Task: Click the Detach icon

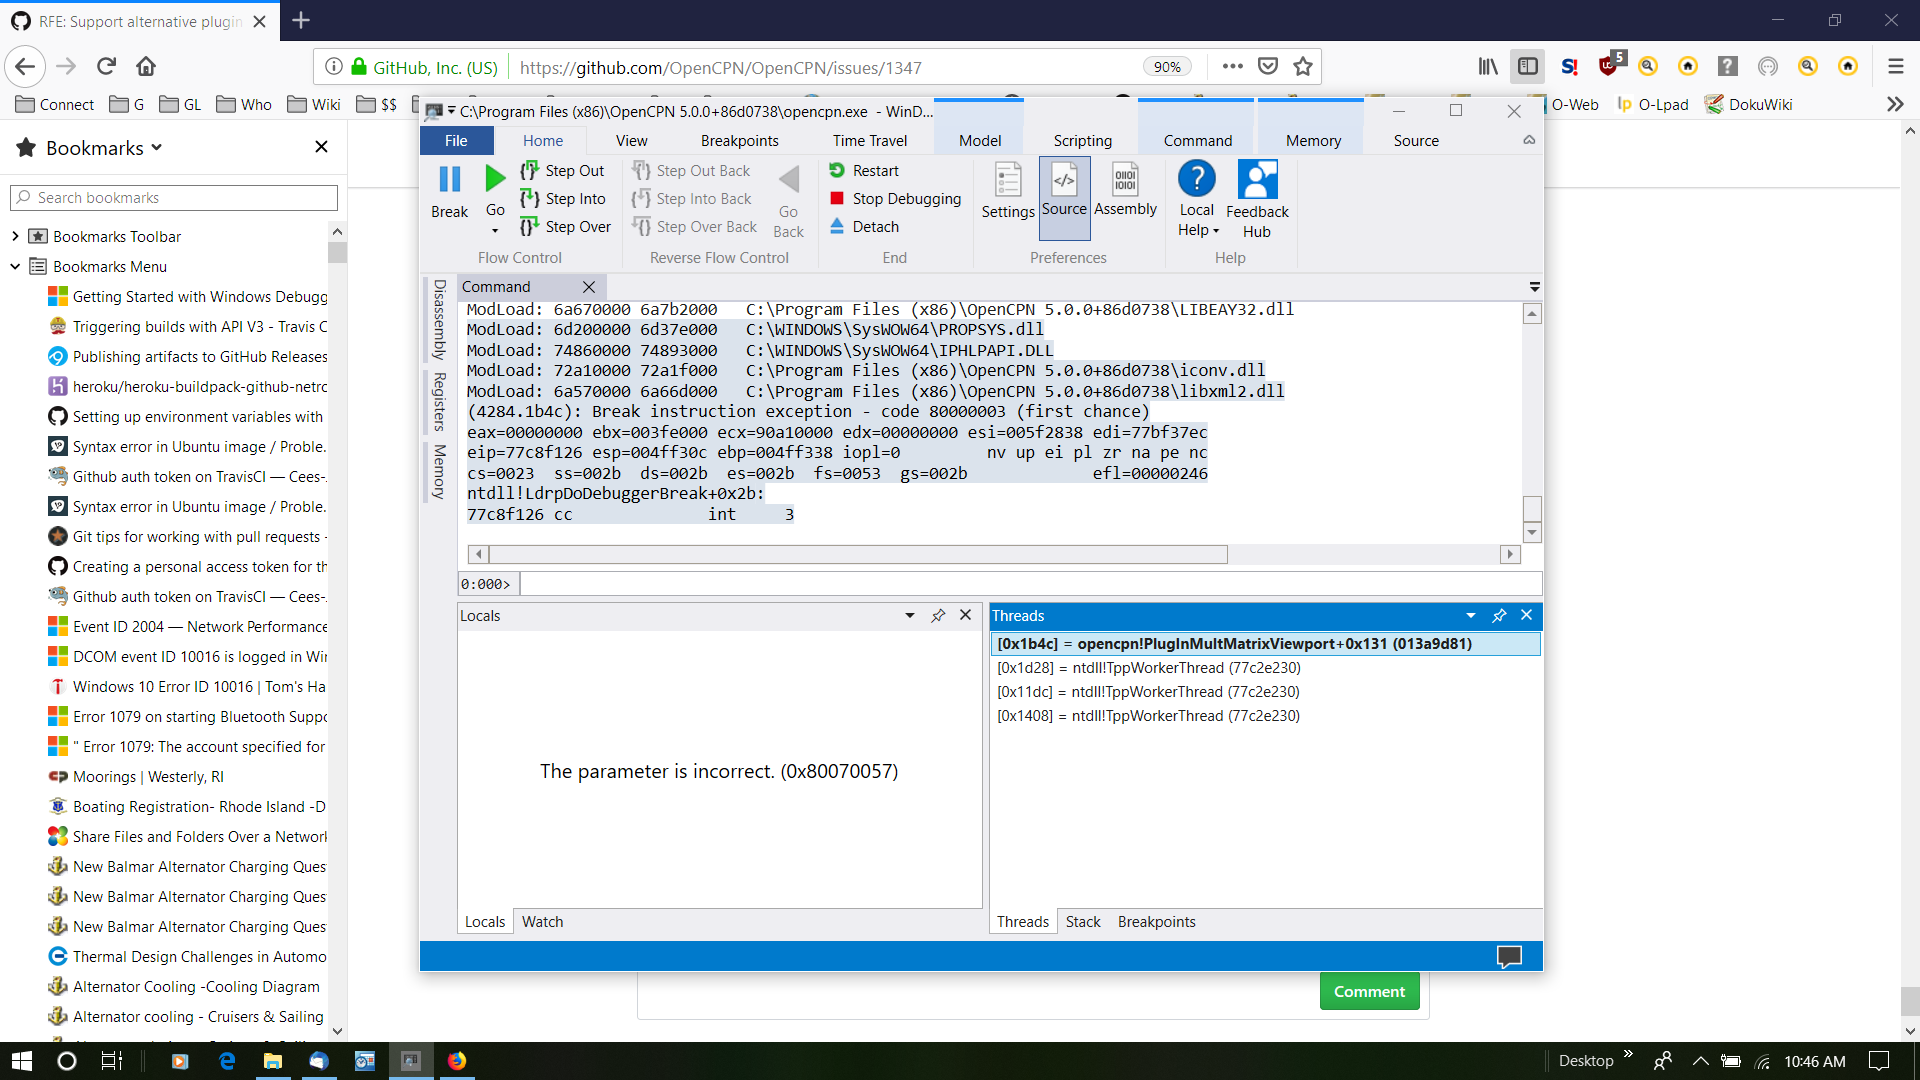Action: 837,226
